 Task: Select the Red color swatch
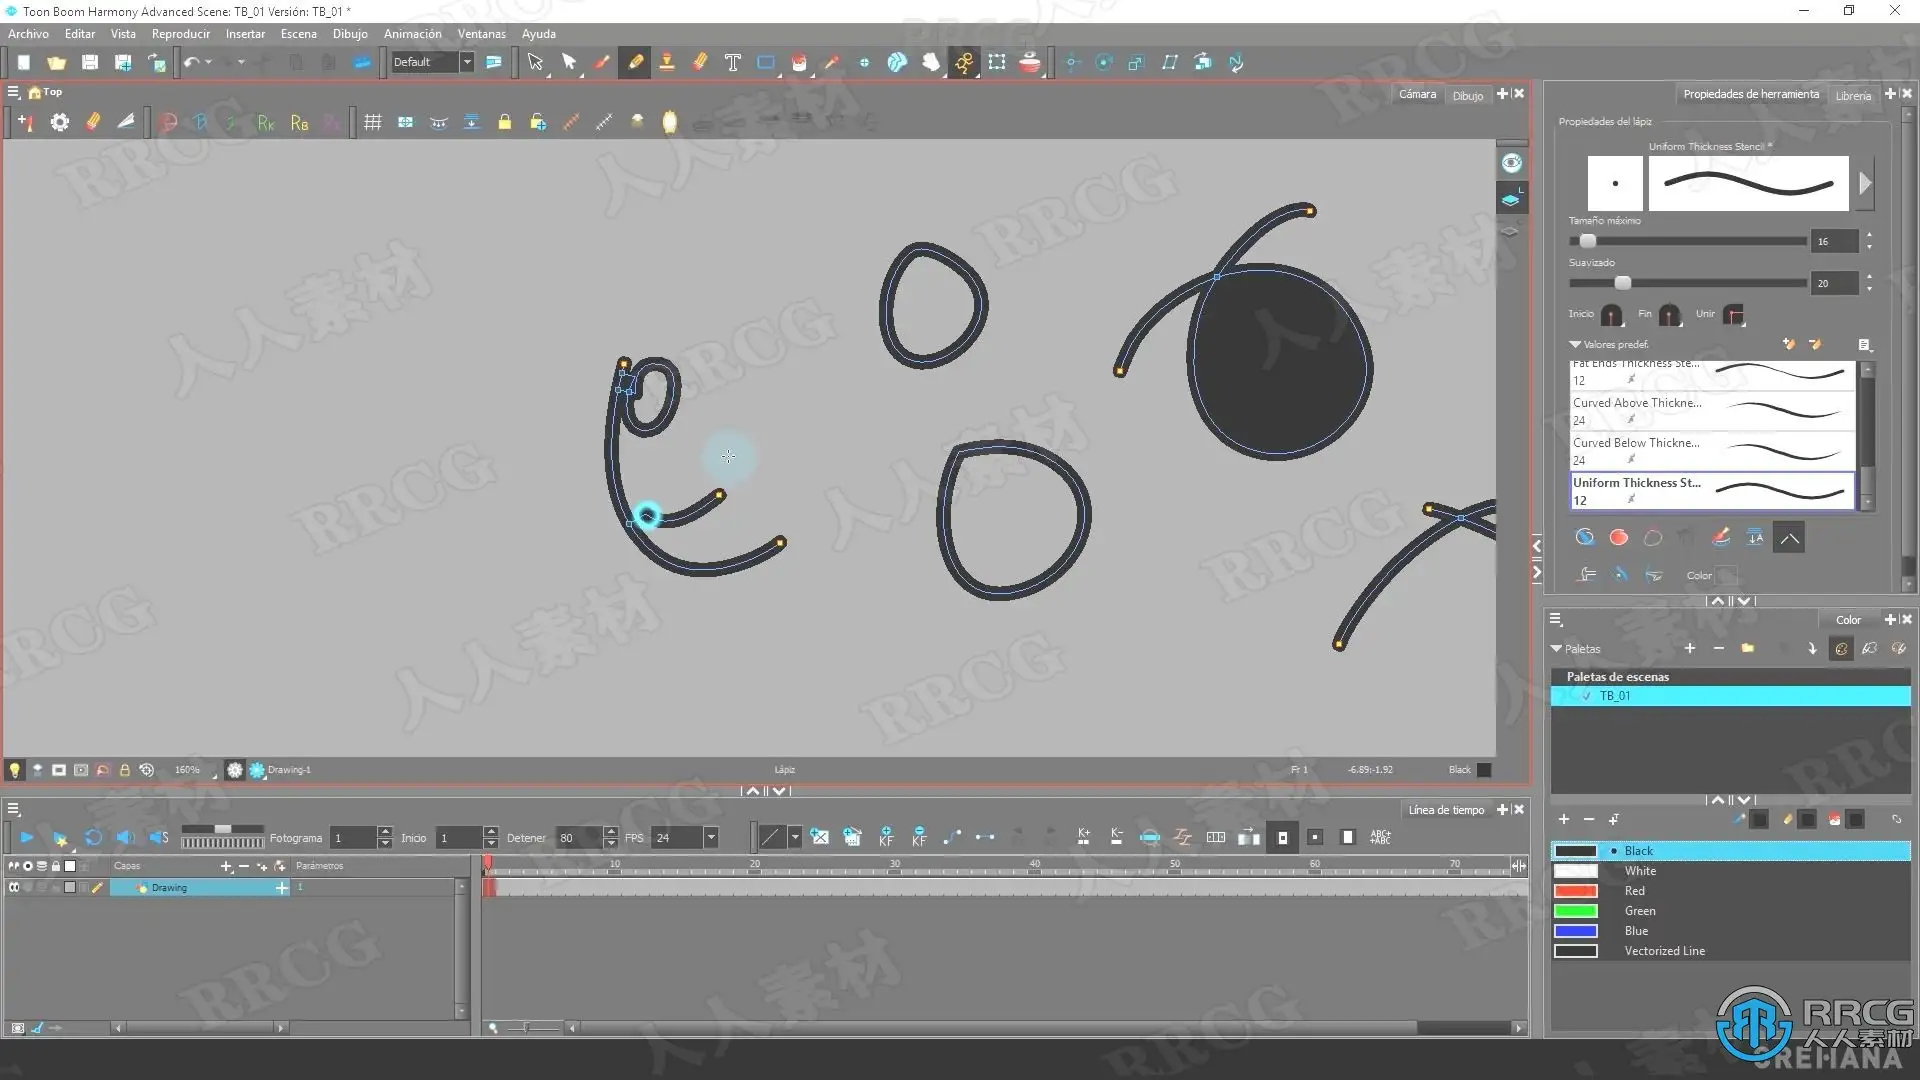click(1576, 891)
